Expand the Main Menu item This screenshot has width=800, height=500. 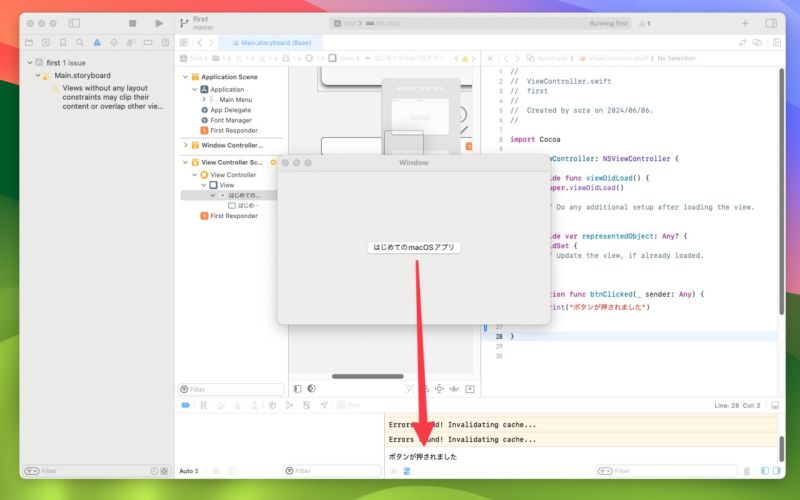pos(204,99)
